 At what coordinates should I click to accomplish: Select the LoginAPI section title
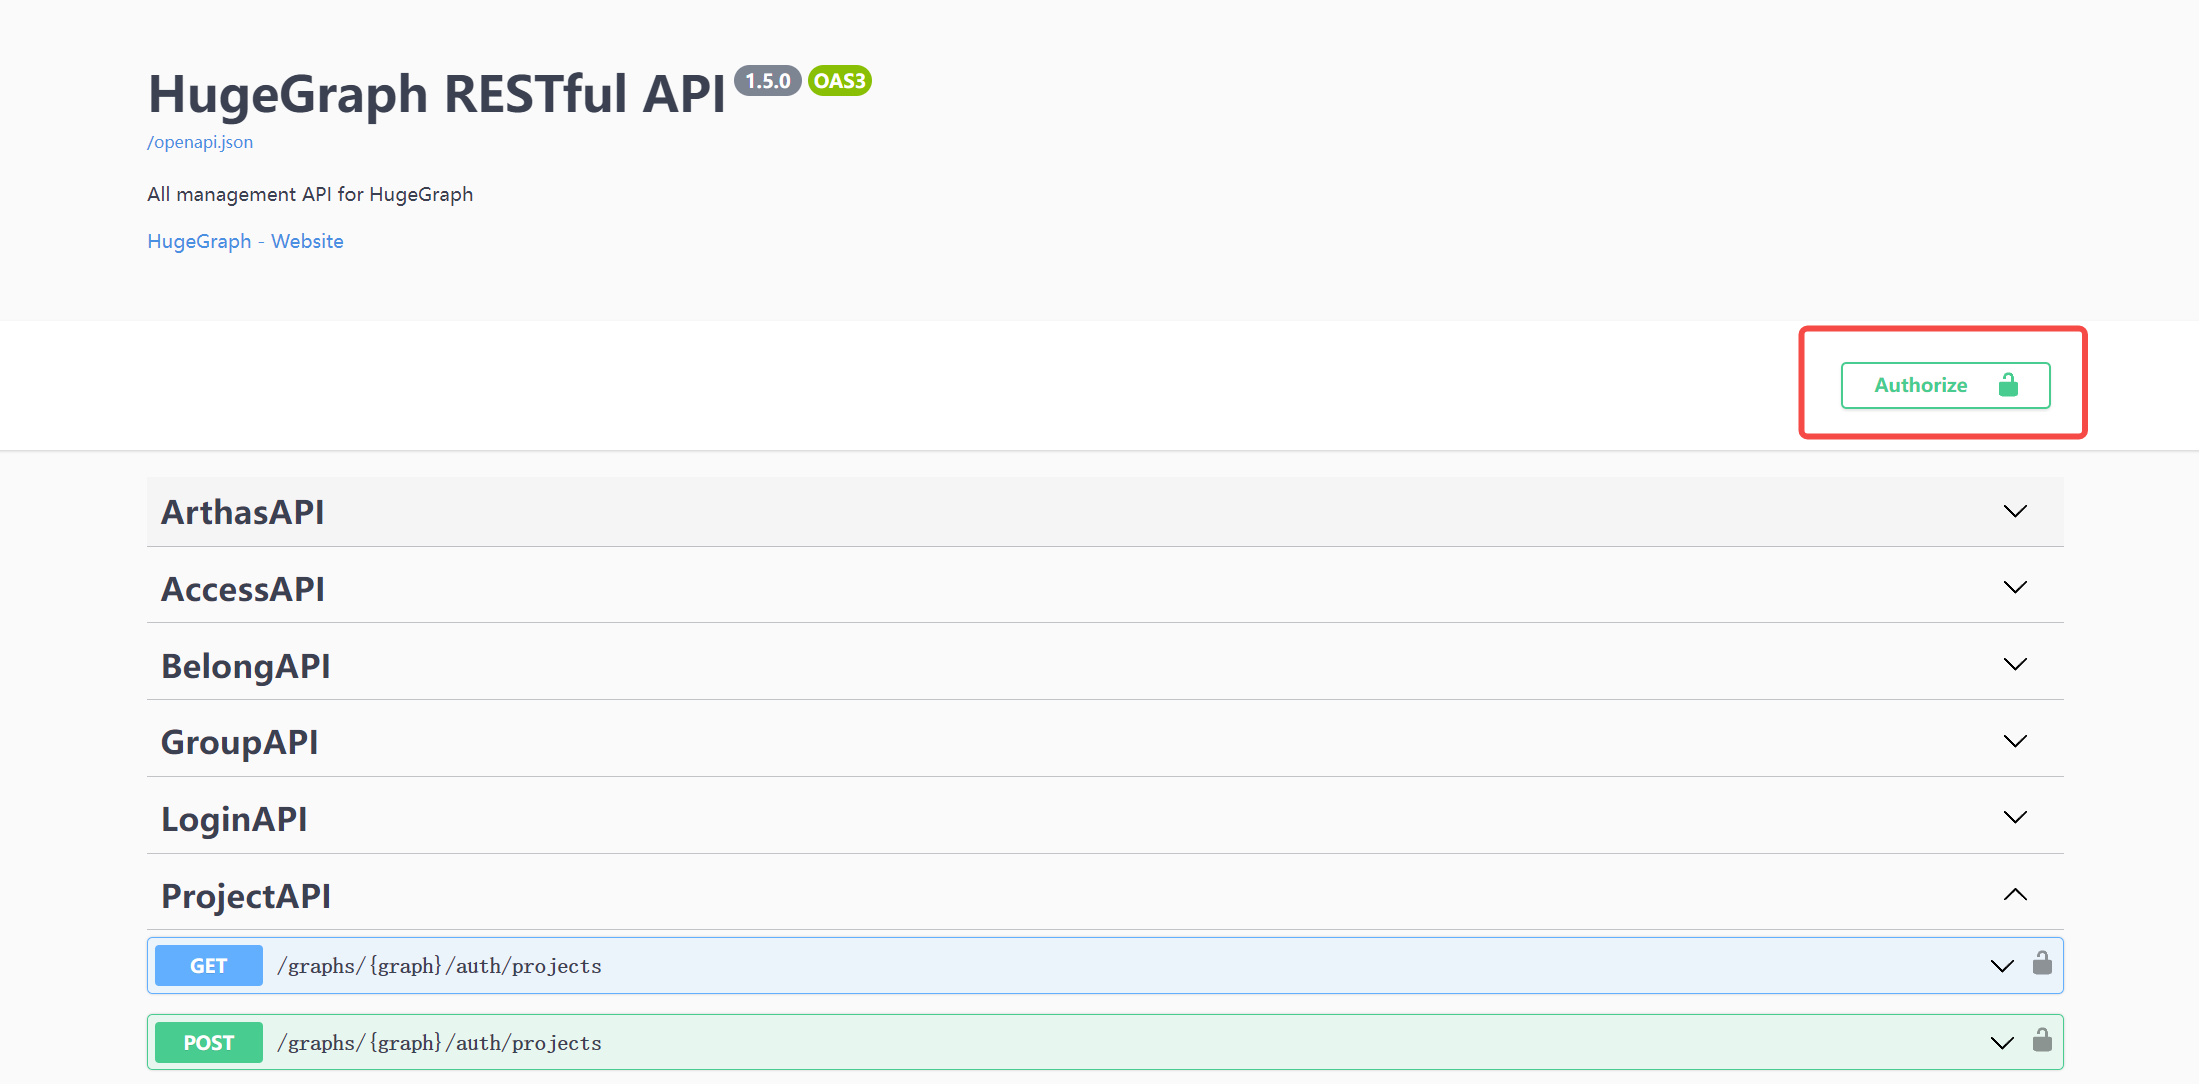[234, 819]
